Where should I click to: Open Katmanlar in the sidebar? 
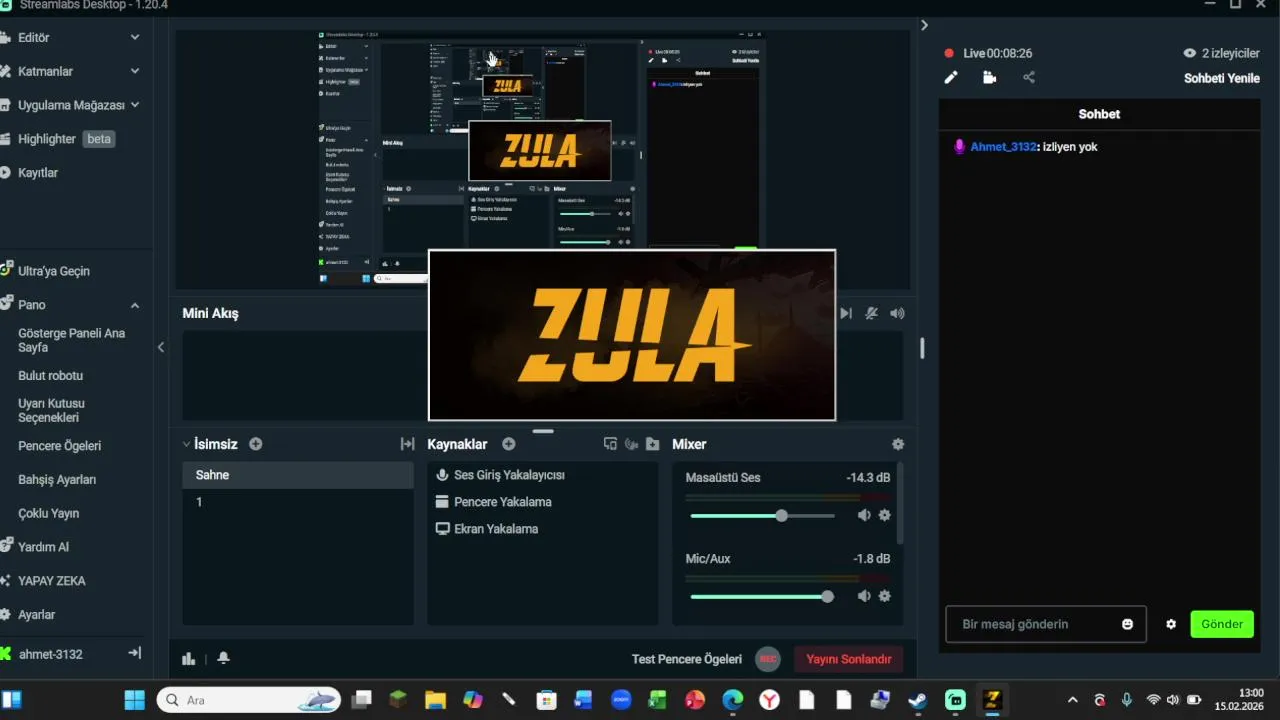[45, 72]
